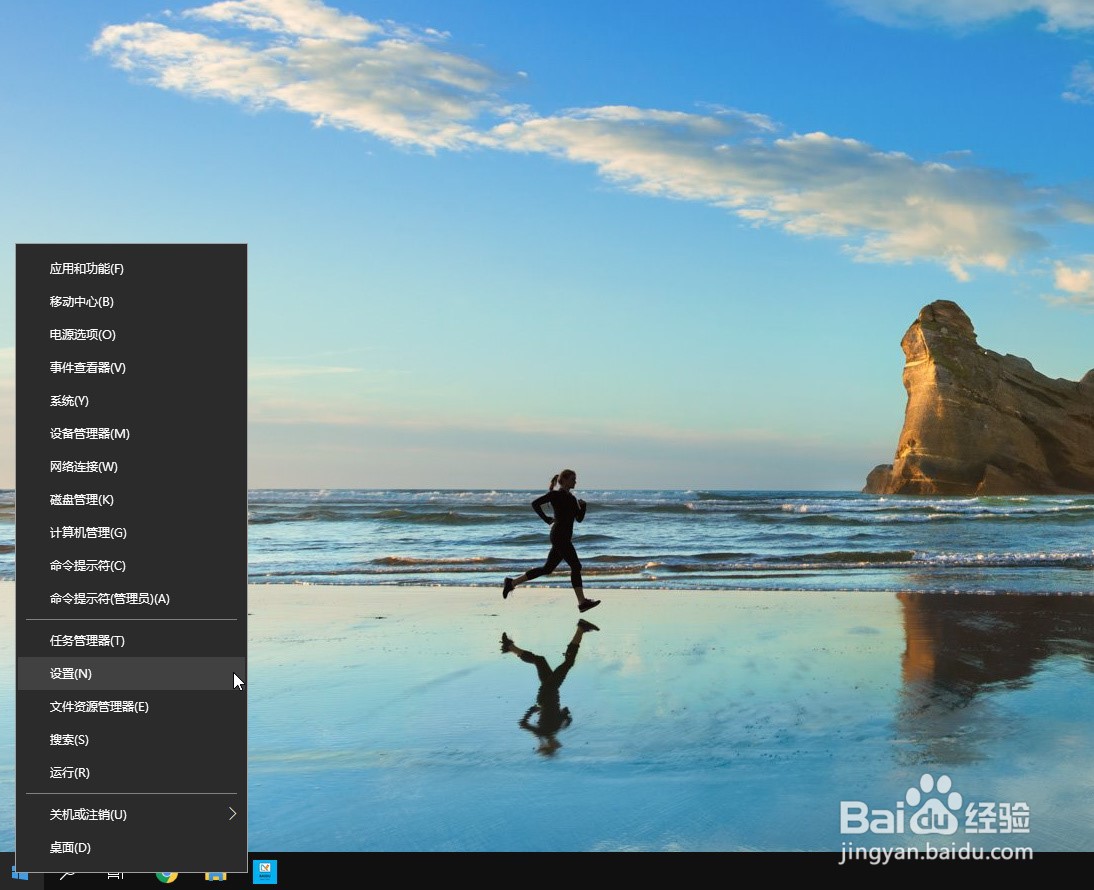Image resolution: width=1094 pixels, height=890 pixels.
Task: Open 命令提示符(C)
Action: tap(131, 566)
